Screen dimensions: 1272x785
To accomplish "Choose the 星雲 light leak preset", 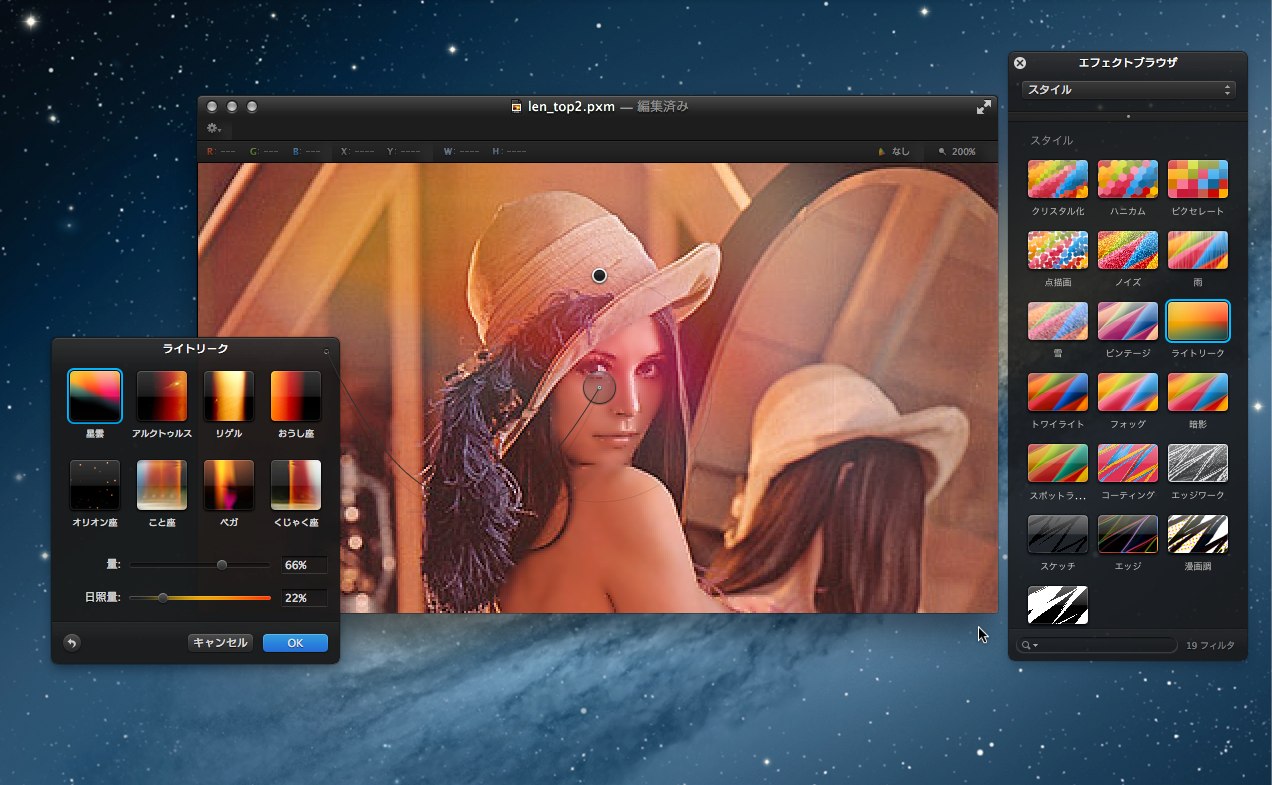I will point(95,396).
